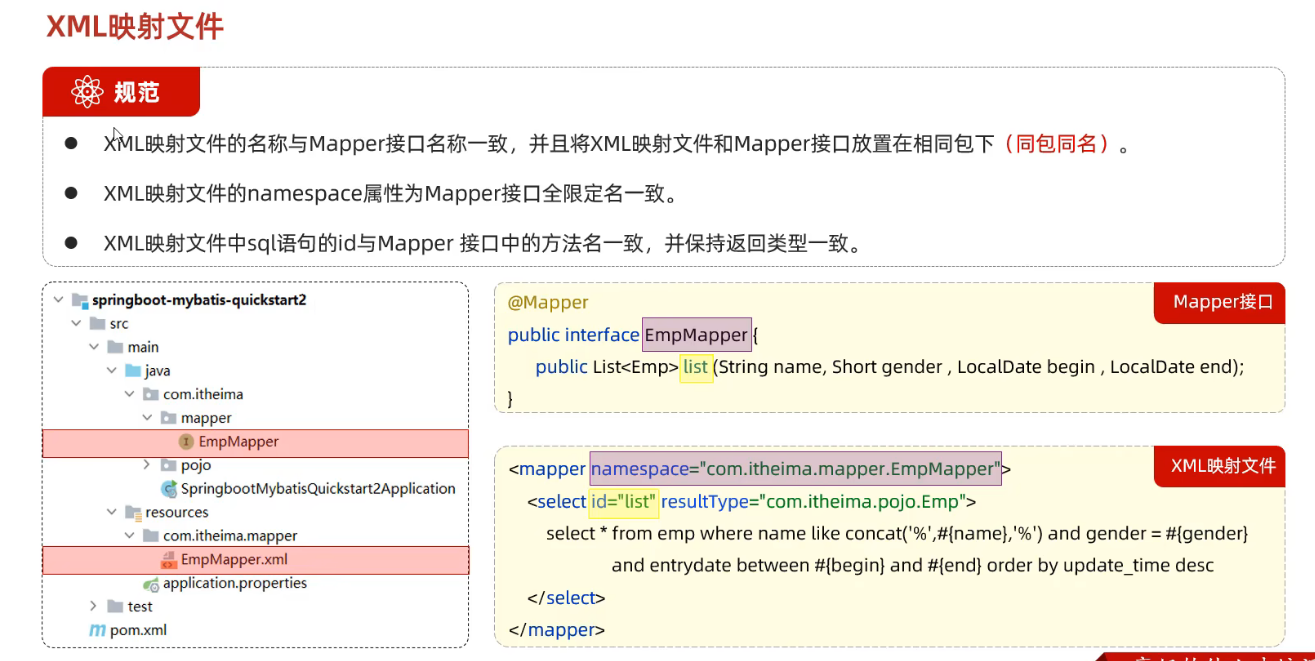Click the red Mapper接口 label
This screenshot has height=661, width=1315.
[1222, 302]
